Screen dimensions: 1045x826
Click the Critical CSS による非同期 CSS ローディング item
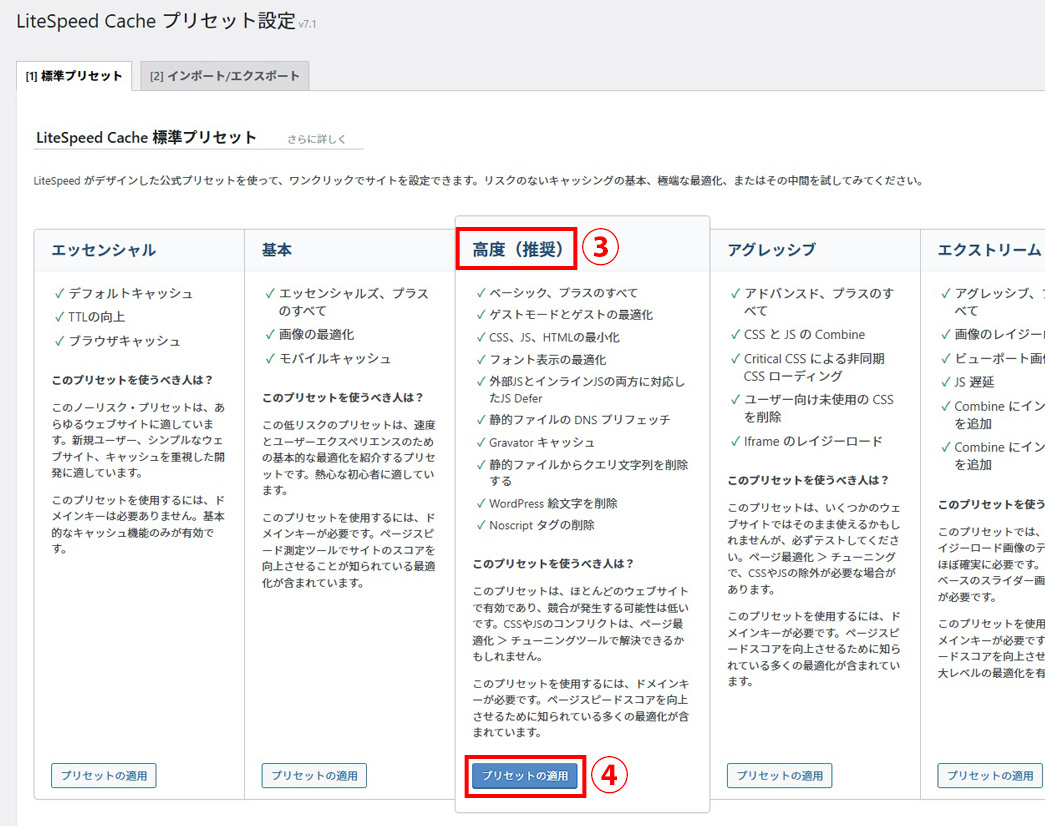pos(814,367)
